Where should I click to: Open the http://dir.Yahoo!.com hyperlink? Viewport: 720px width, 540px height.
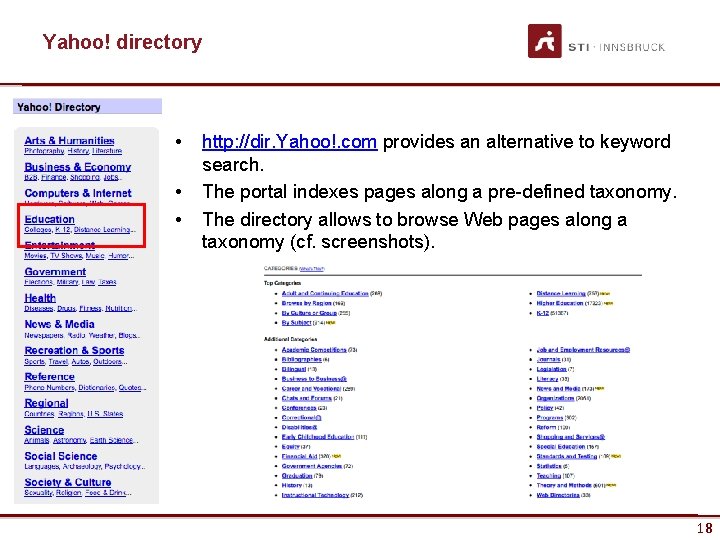click(289, 141)
